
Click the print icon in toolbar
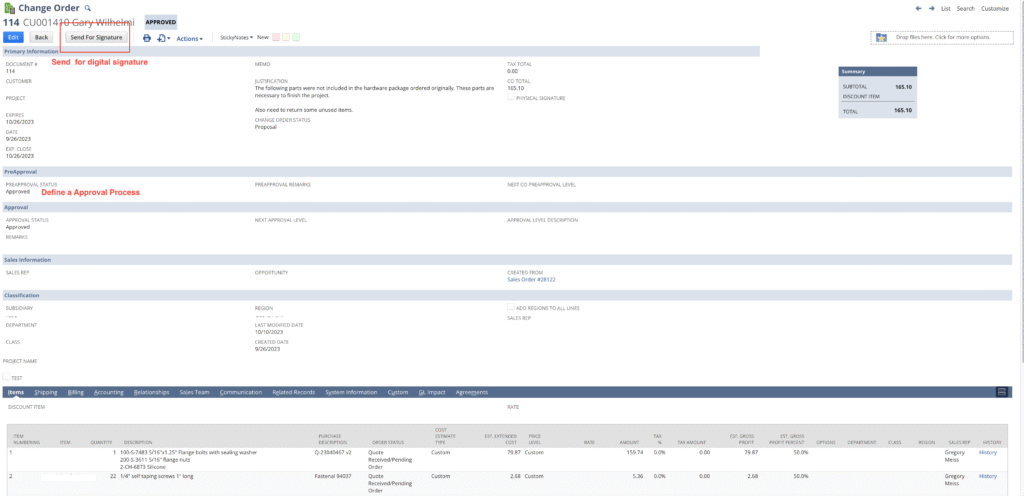point(146,38)
